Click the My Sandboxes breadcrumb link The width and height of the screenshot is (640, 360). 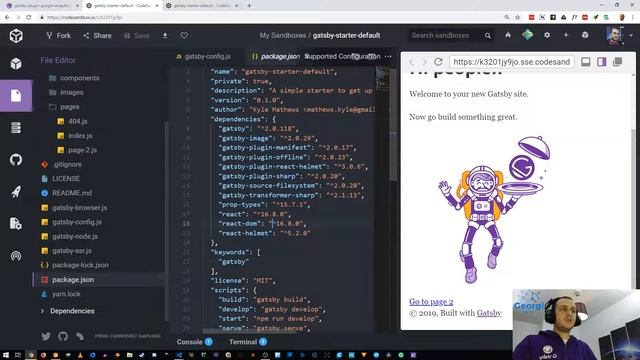click(x=282, y=36)
